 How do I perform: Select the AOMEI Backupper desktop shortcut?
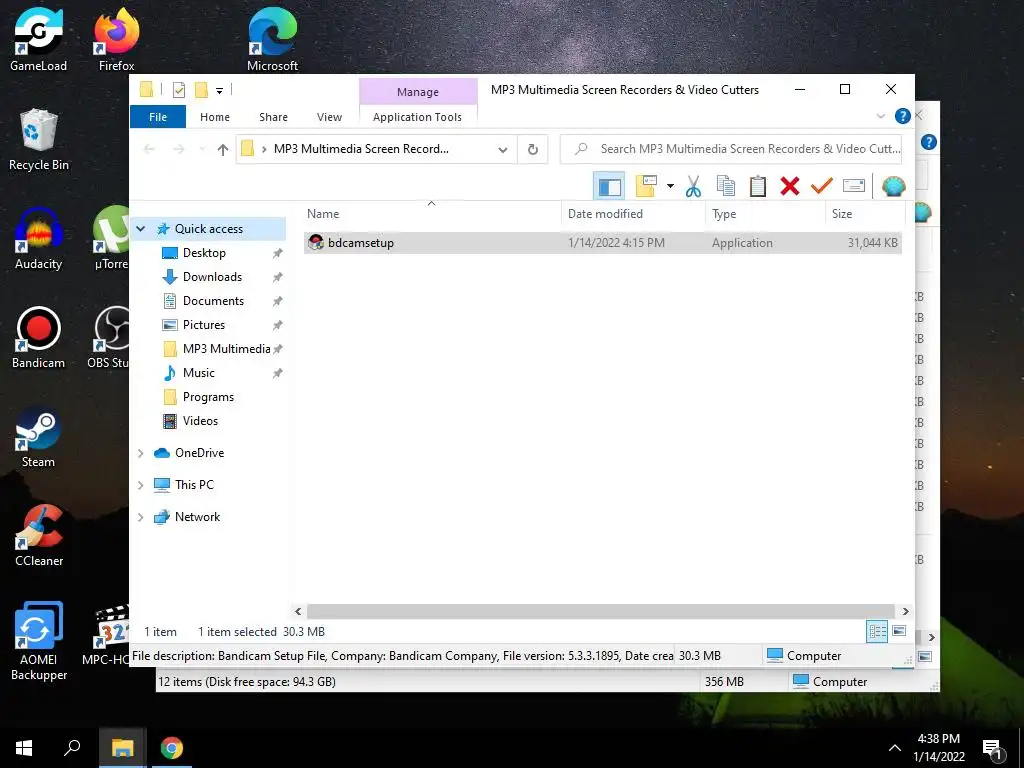[x=39, y=641]
